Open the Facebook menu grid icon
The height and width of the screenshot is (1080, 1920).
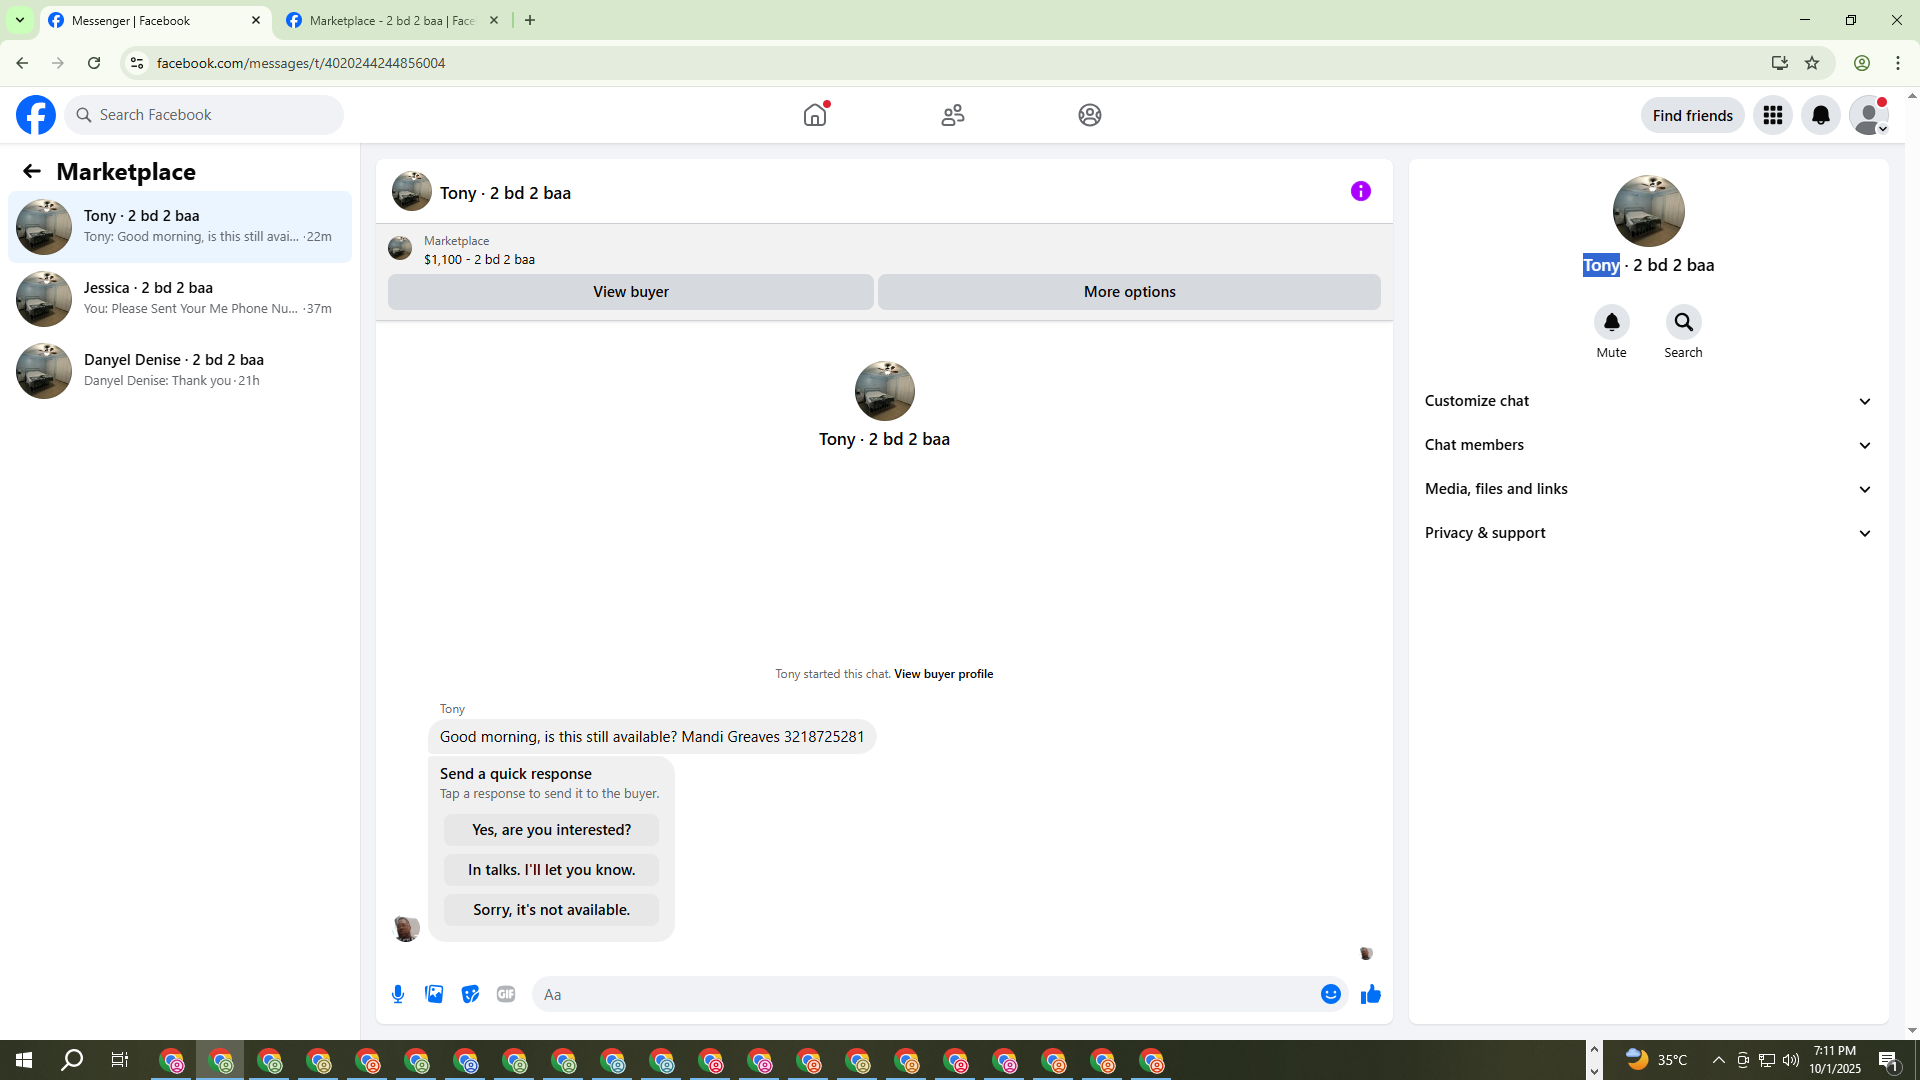(1773, 115)
